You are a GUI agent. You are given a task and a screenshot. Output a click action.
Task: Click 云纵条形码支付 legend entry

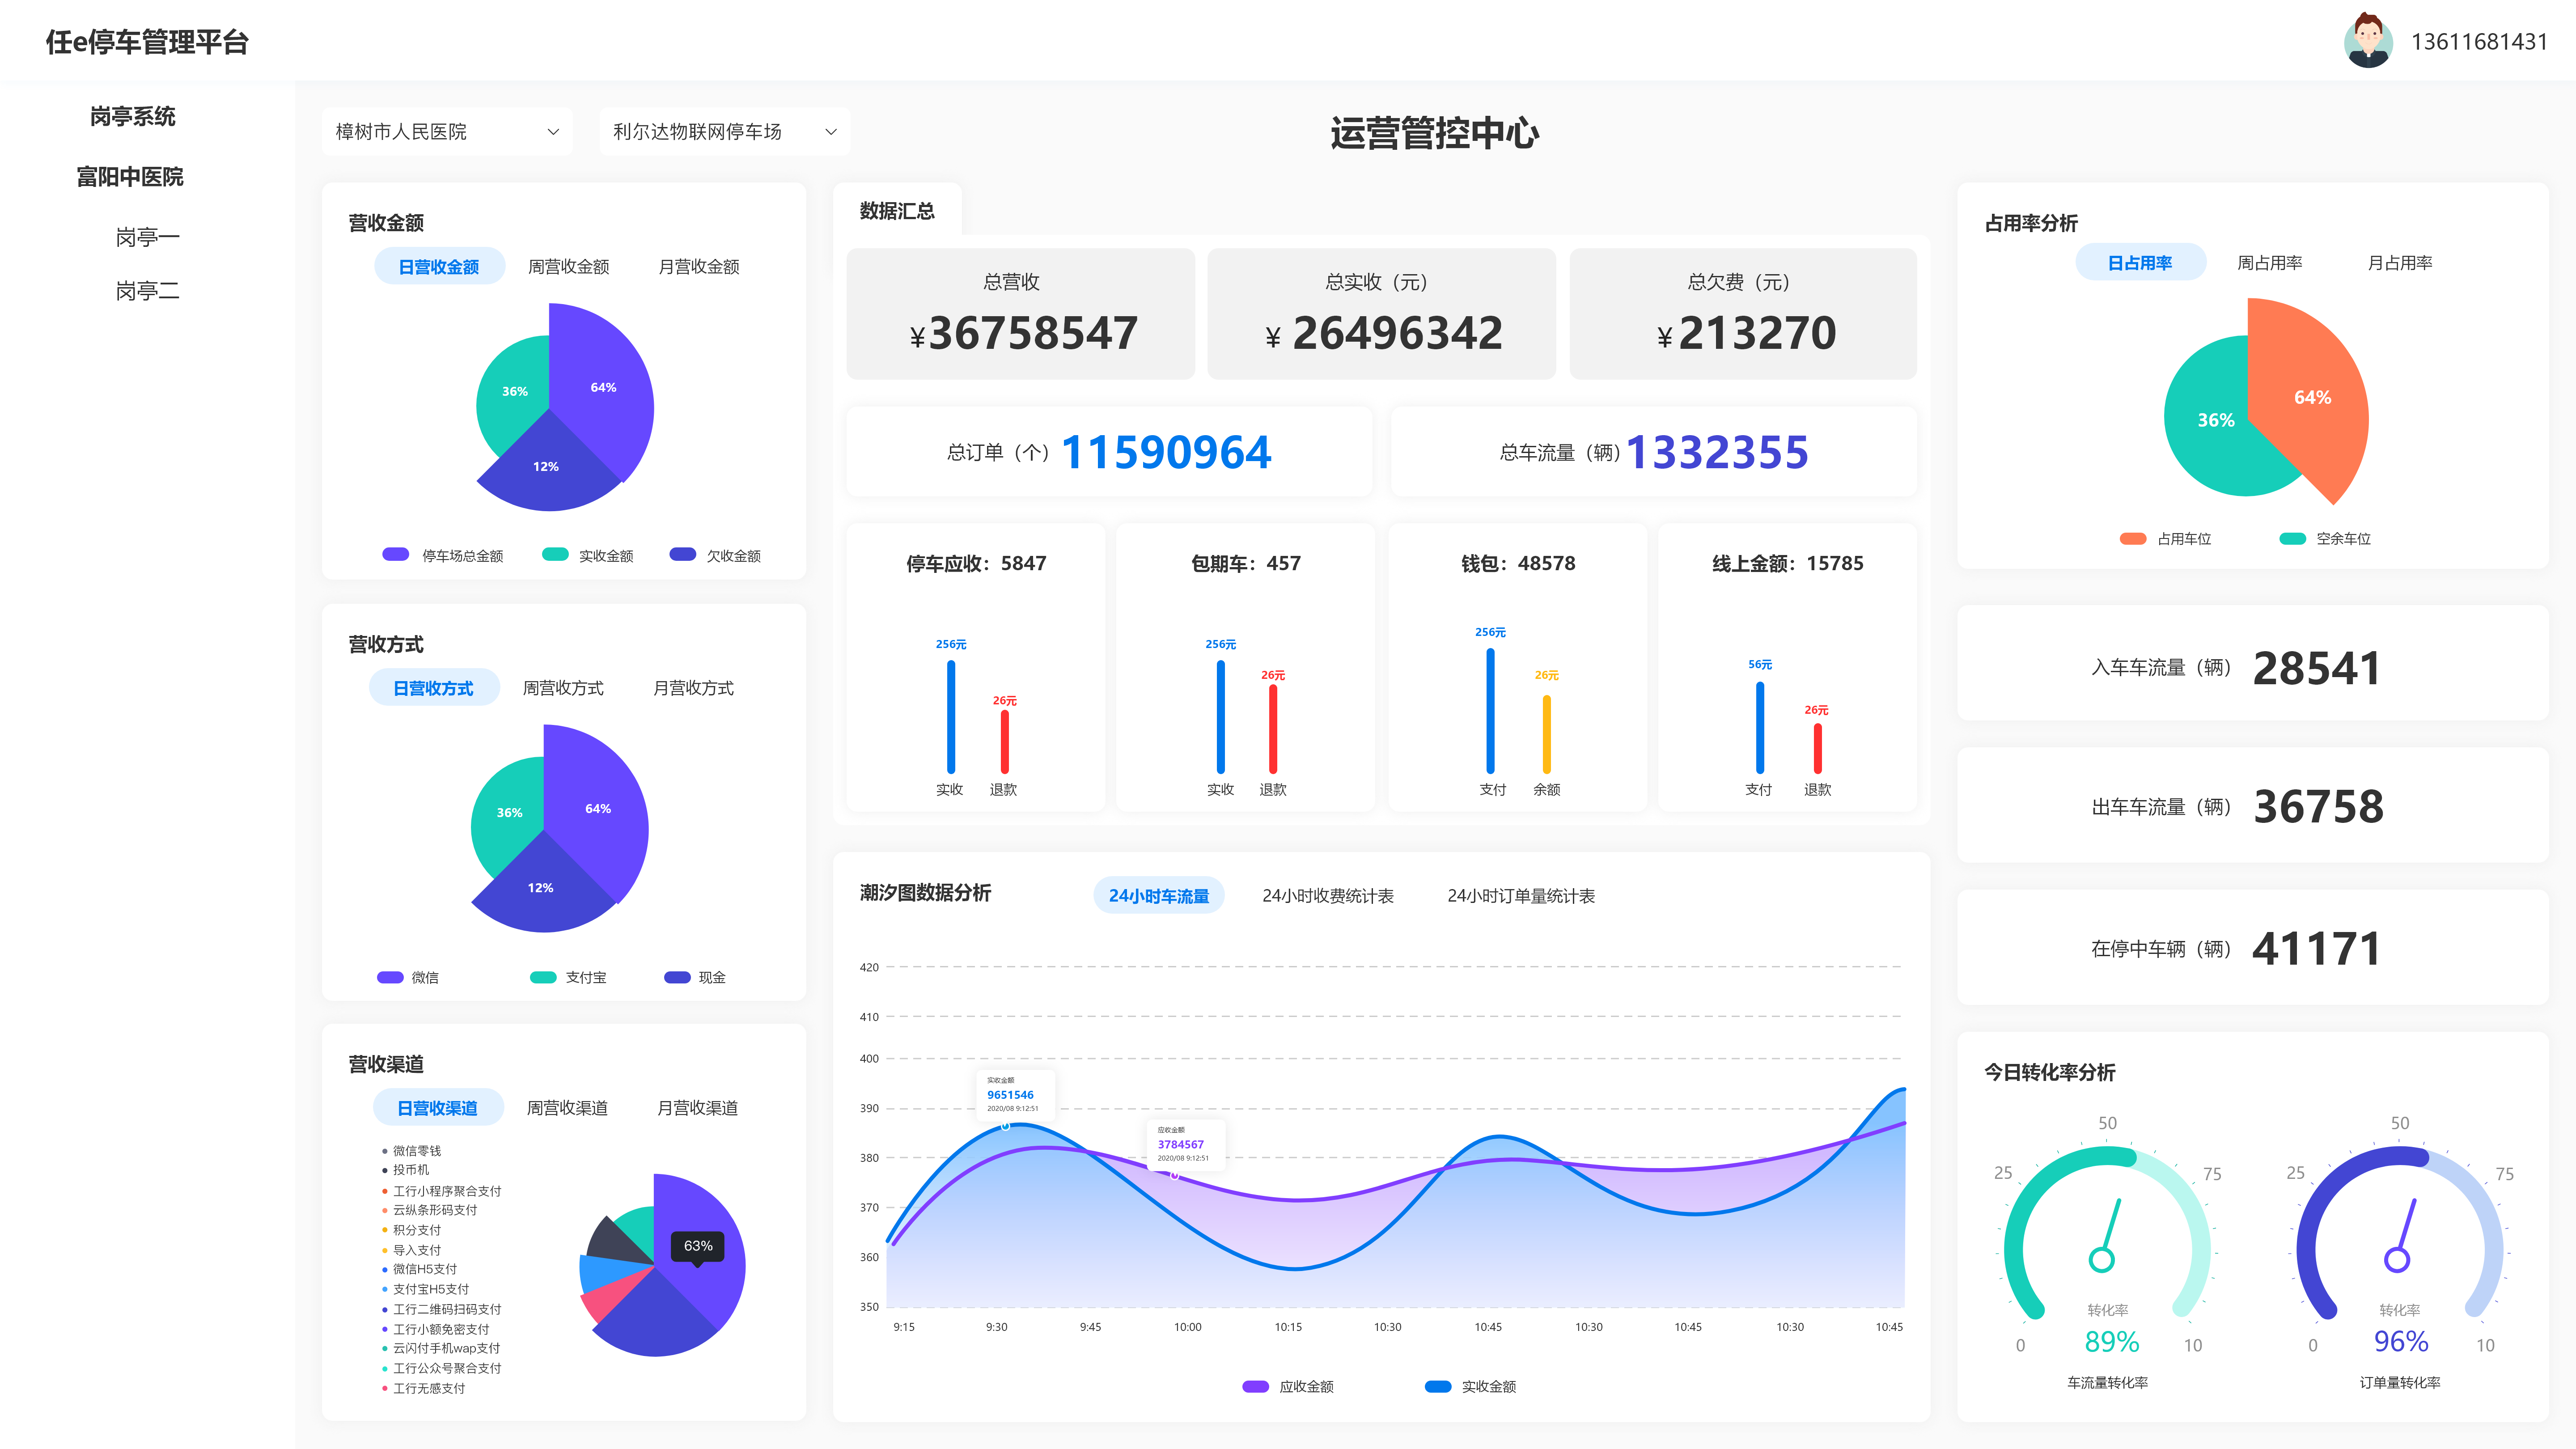429,1210
